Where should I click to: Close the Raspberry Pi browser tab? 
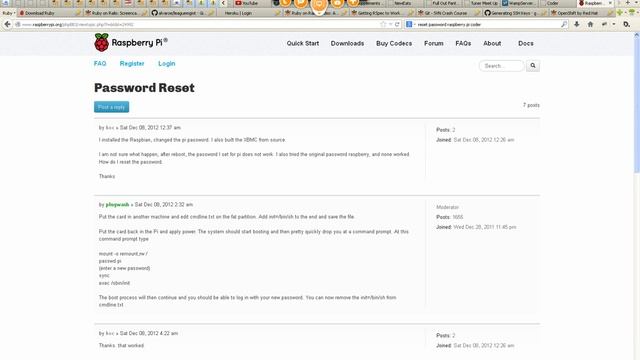(x=610, y=3)
